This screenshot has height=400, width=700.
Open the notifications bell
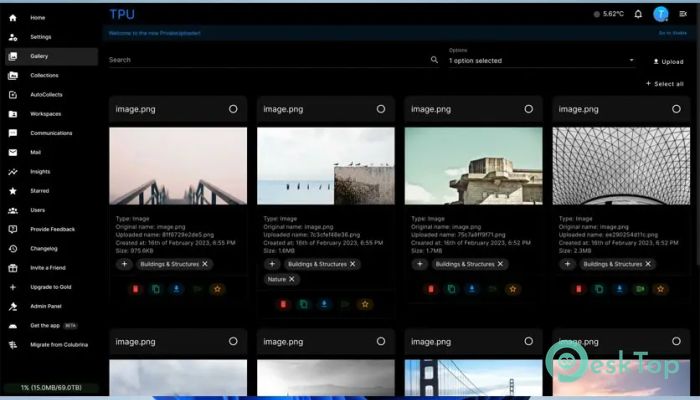pos(638,14)
